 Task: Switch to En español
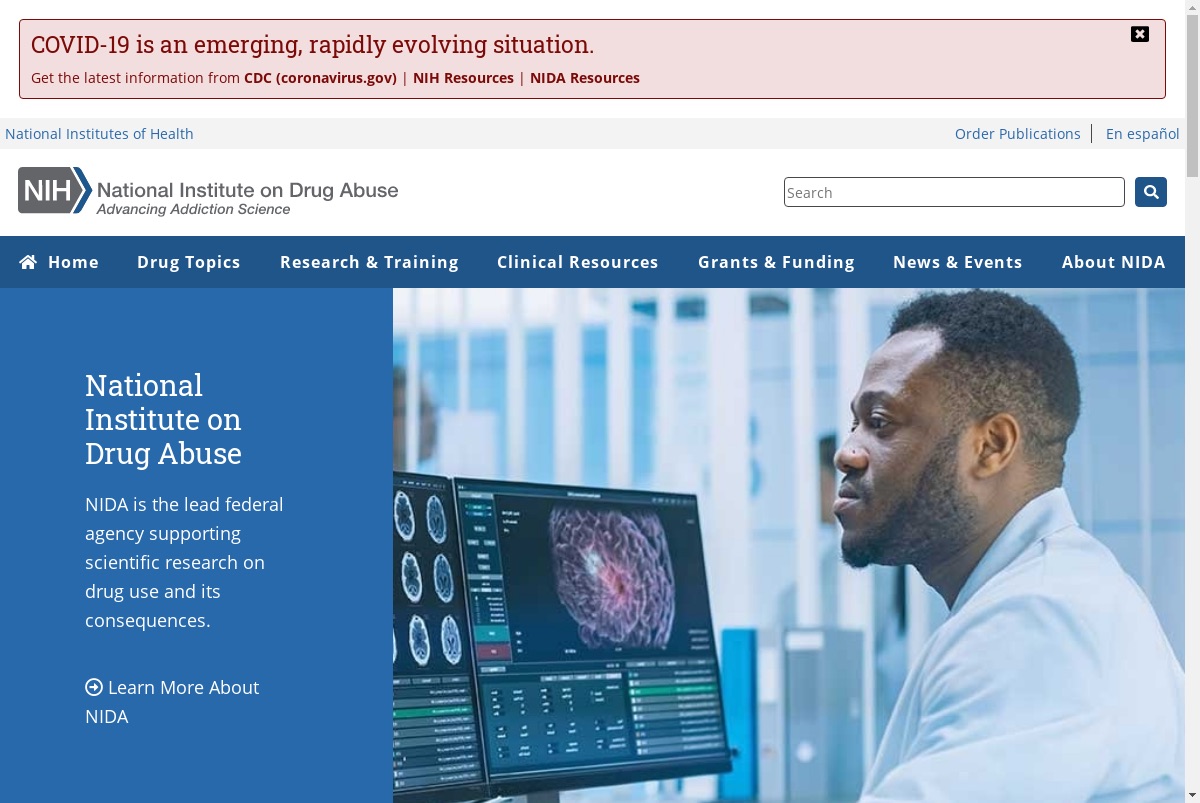pos(1143,134)
